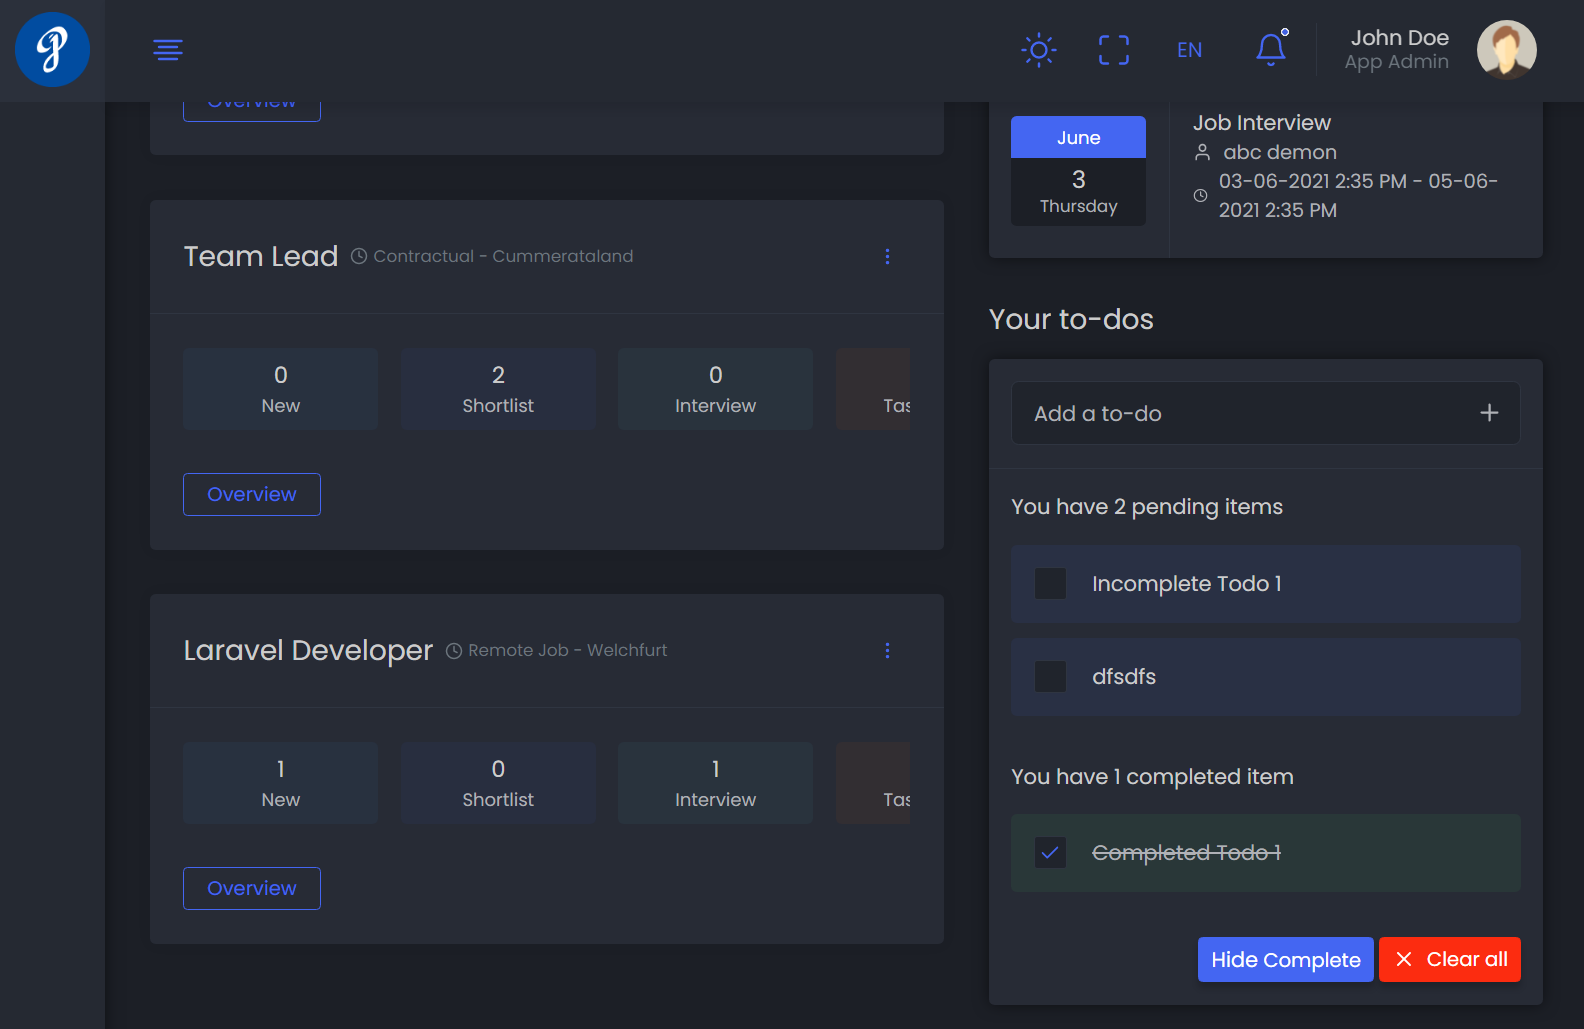Check the Incomplete Todo 1 checkbox
This screenshot has height=1029, width=1584.
1050,584
